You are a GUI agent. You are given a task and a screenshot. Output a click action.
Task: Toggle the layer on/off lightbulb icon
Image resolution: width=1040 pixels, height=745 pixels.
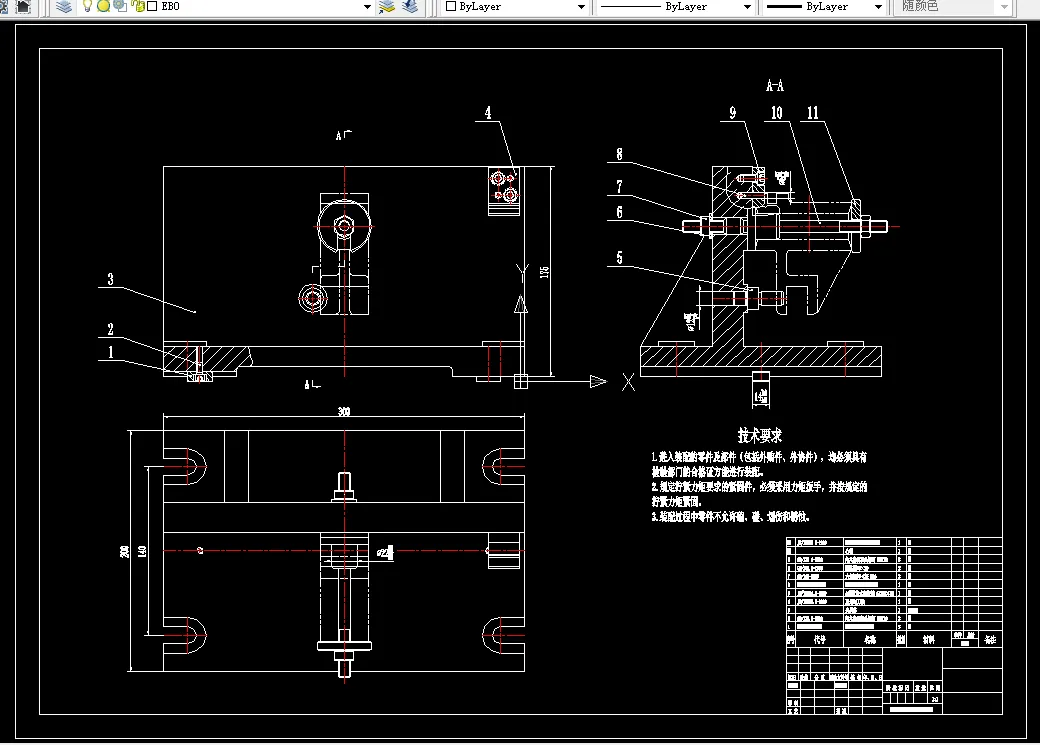coord(87,6)
